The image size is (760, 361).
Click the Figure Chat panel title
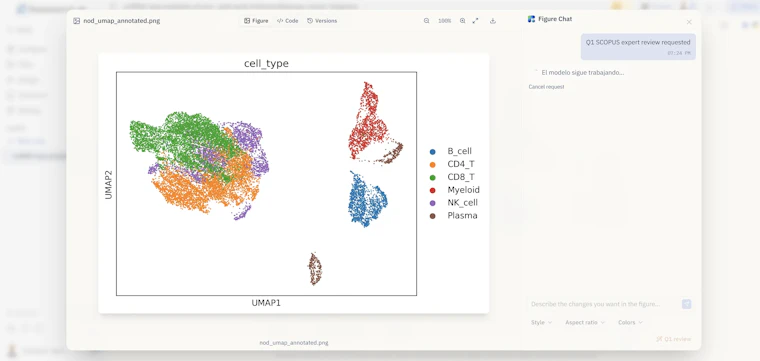tap(555, 19)
